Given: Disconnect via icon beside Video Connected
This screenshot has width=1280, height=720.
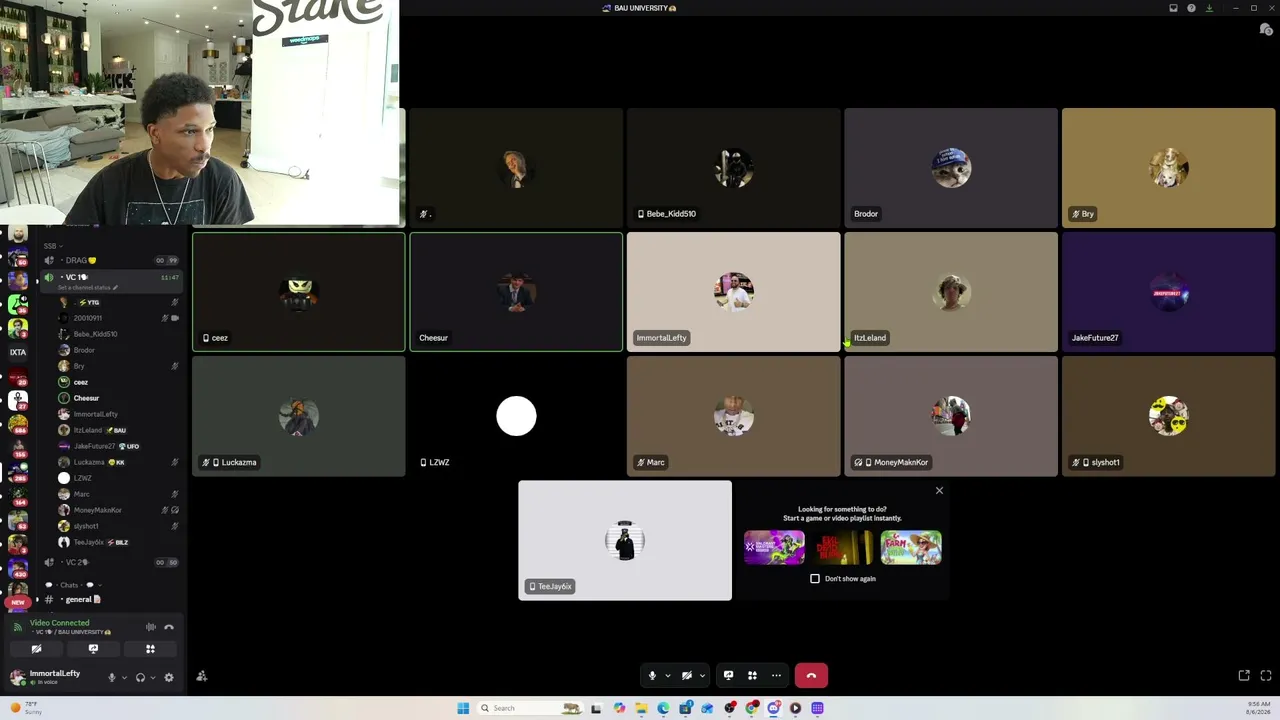Looking at the screenshot, I should click(169, 627).
